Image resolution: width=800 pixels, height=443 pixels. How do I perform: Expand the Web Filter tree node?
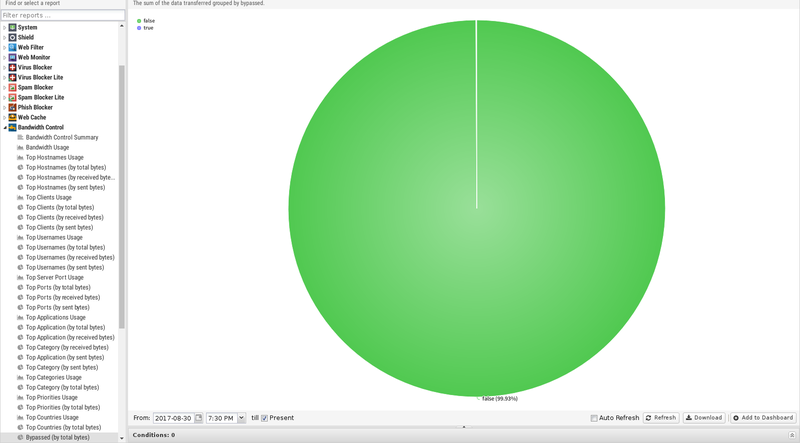[x=5, y=47]
